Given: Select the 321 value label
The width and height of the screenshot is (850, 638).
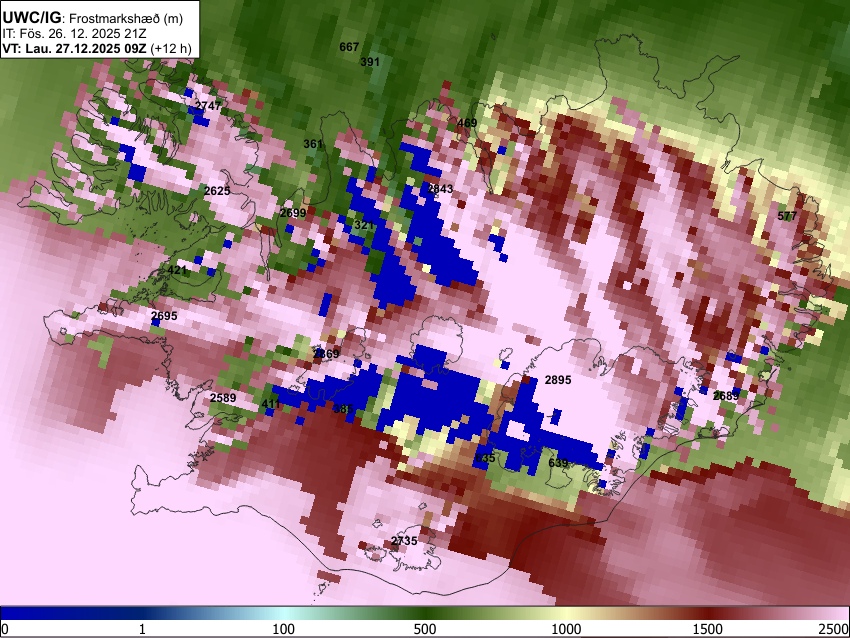Looking at the screenshot, I should tap(364, 225).
